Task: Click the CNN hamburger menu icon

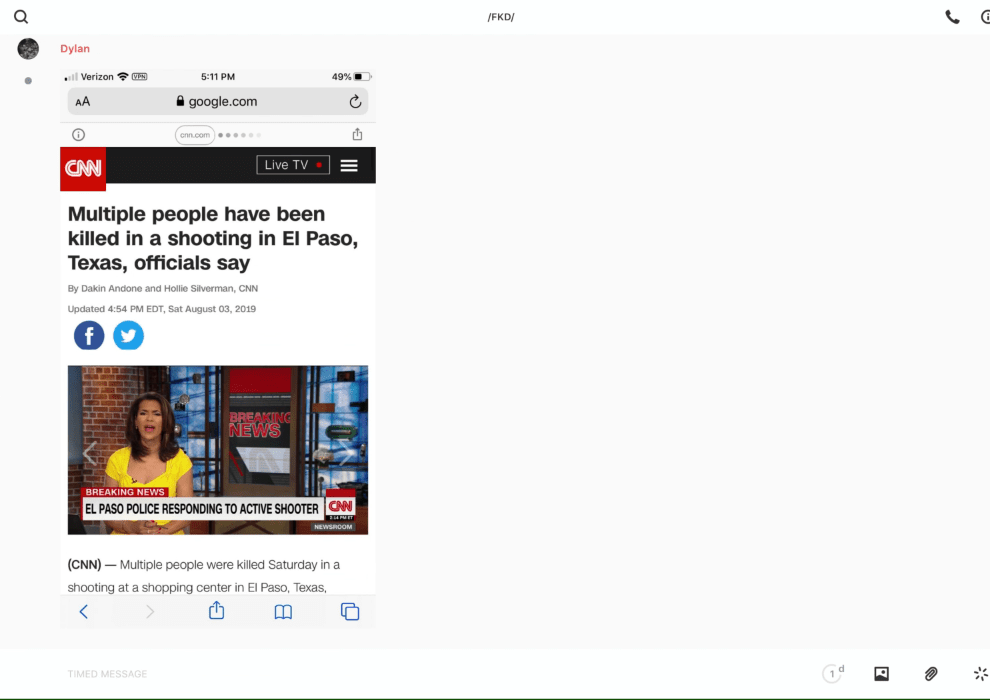Action: (349, 166)
